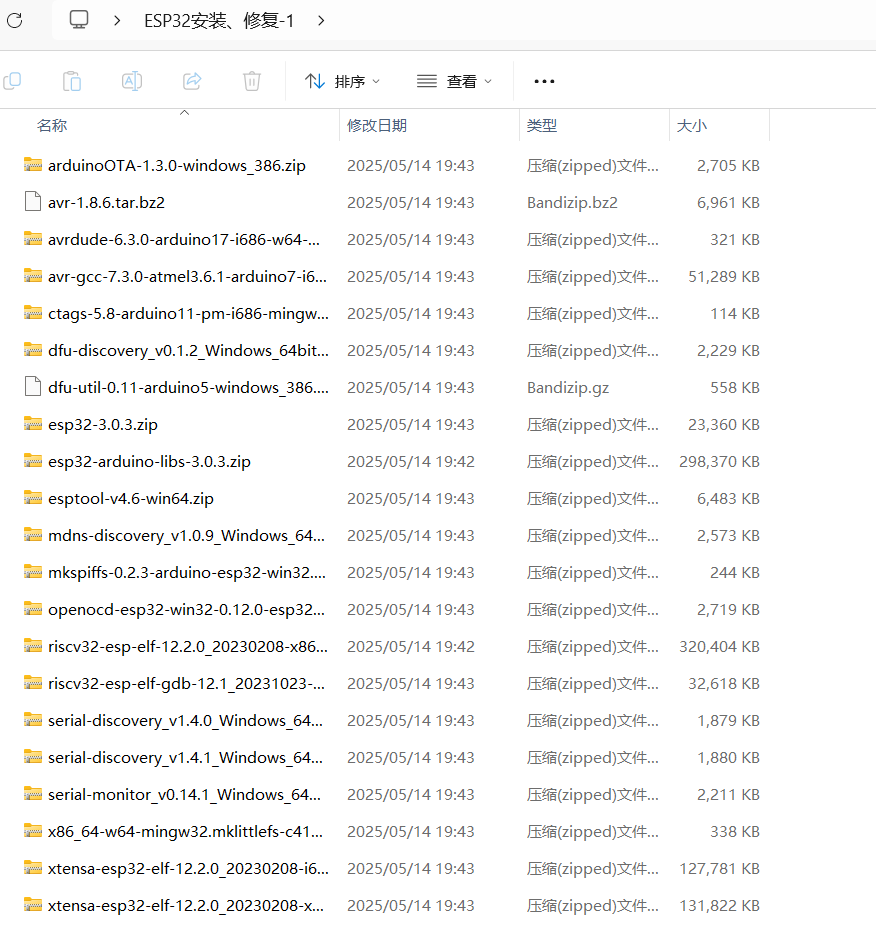Click the 127,781 KB size cell
This screenshot has width=876, height=938.
point(719,869)
